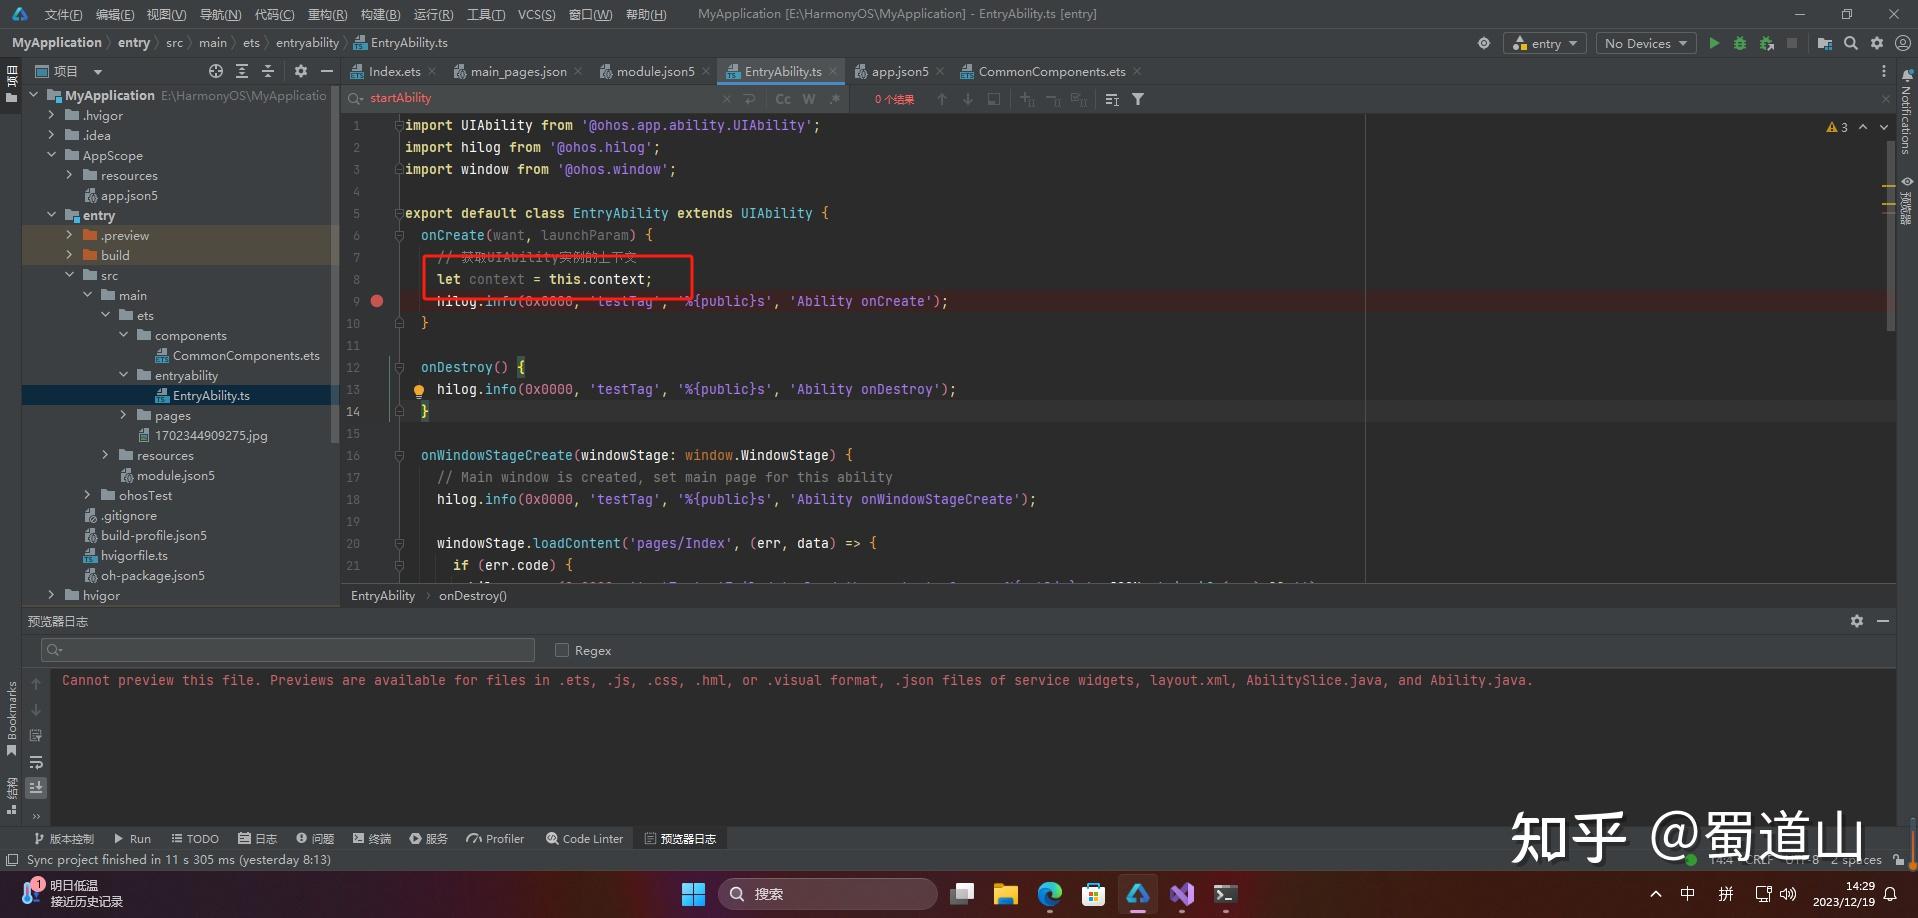Click locate file crosshair icon in project panel
The height and width of the screenshot is (918, 1918).
coord(216,71)
